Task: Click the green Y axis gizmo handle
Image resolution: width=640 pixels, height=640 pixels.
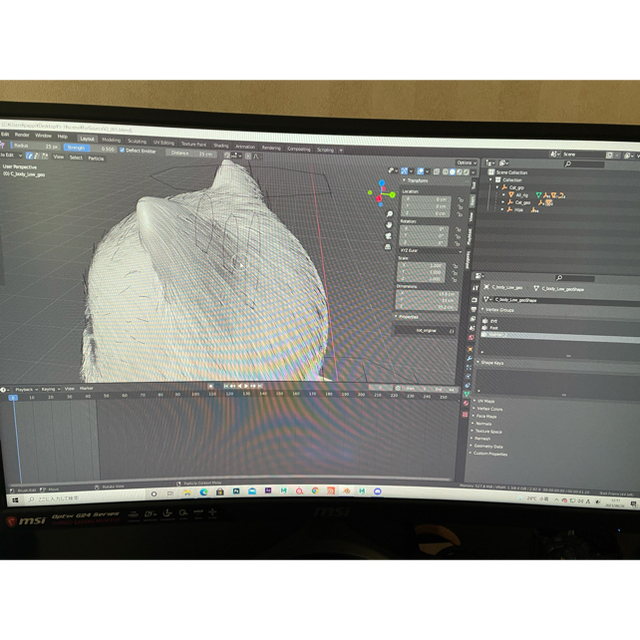Action: pyautogui.click(x=392, y=195)
